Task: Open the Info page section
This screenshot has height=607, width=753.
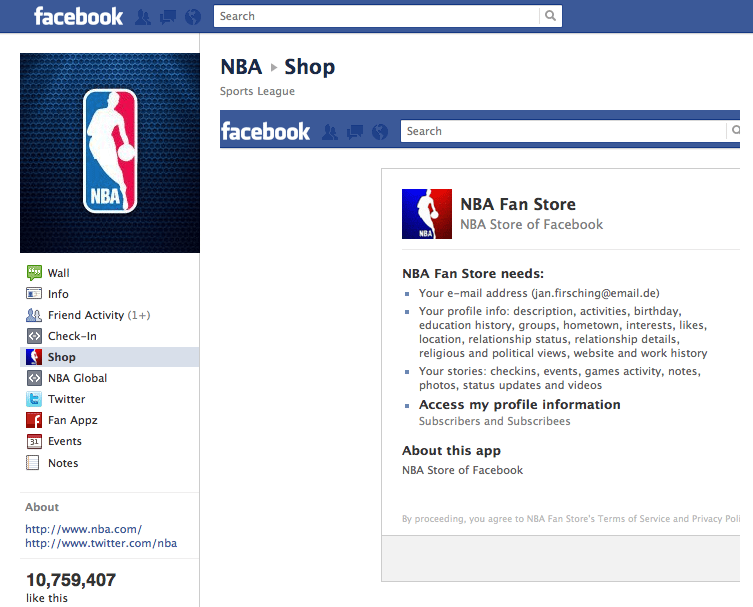Action: pos(58,294)
